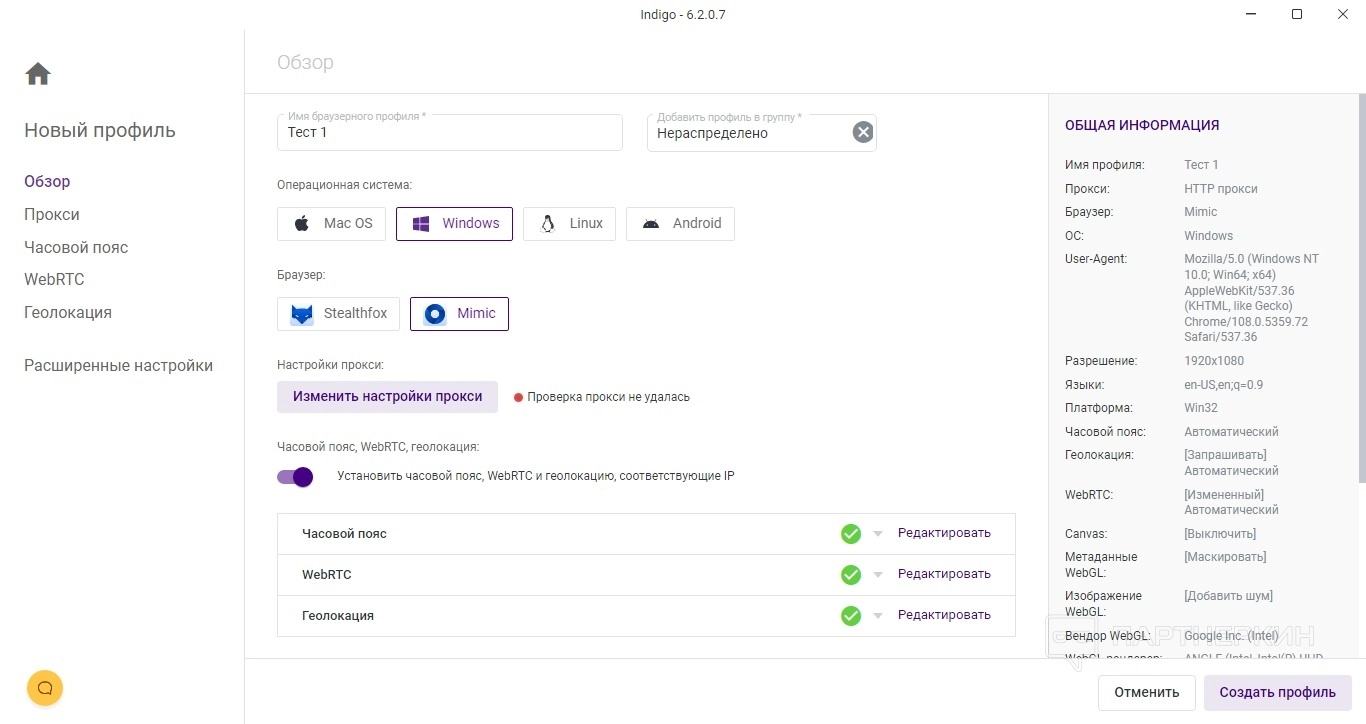Click the Создать профиль button
The image size is (1366, 724).
click(1277, 692)
